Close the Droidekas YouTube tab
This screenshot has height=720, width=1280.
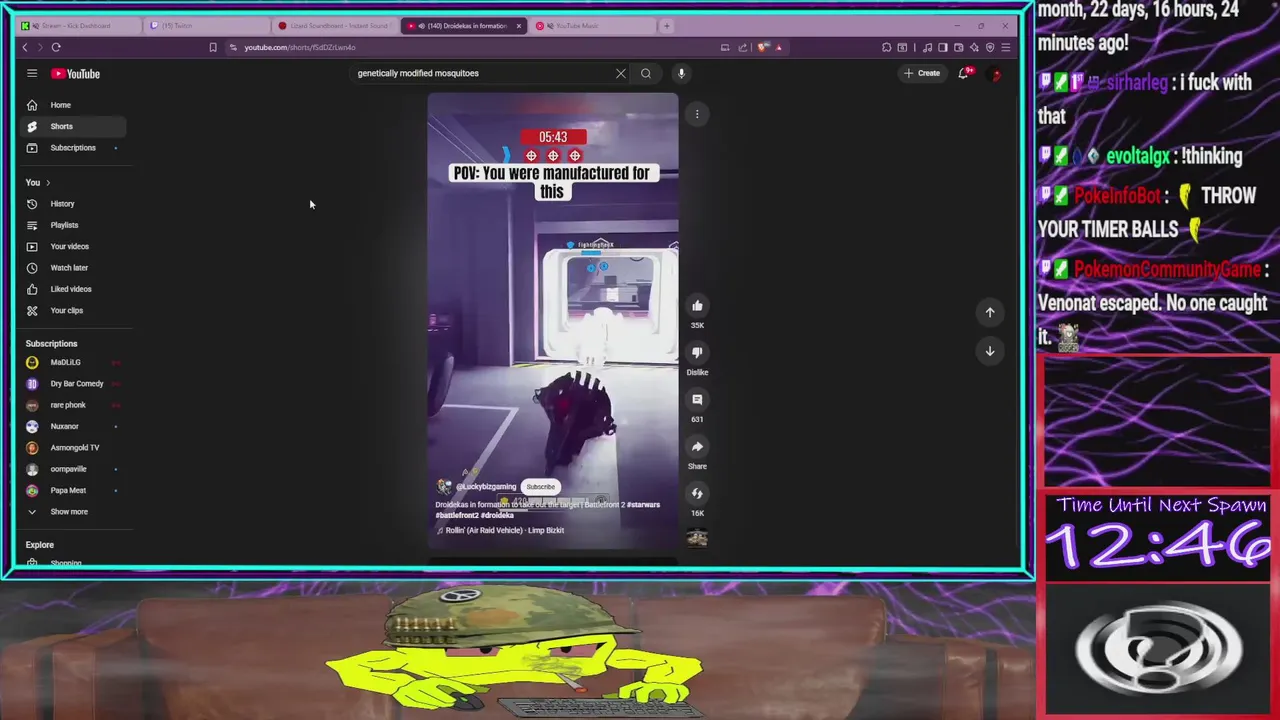click(x=518, y=26)
